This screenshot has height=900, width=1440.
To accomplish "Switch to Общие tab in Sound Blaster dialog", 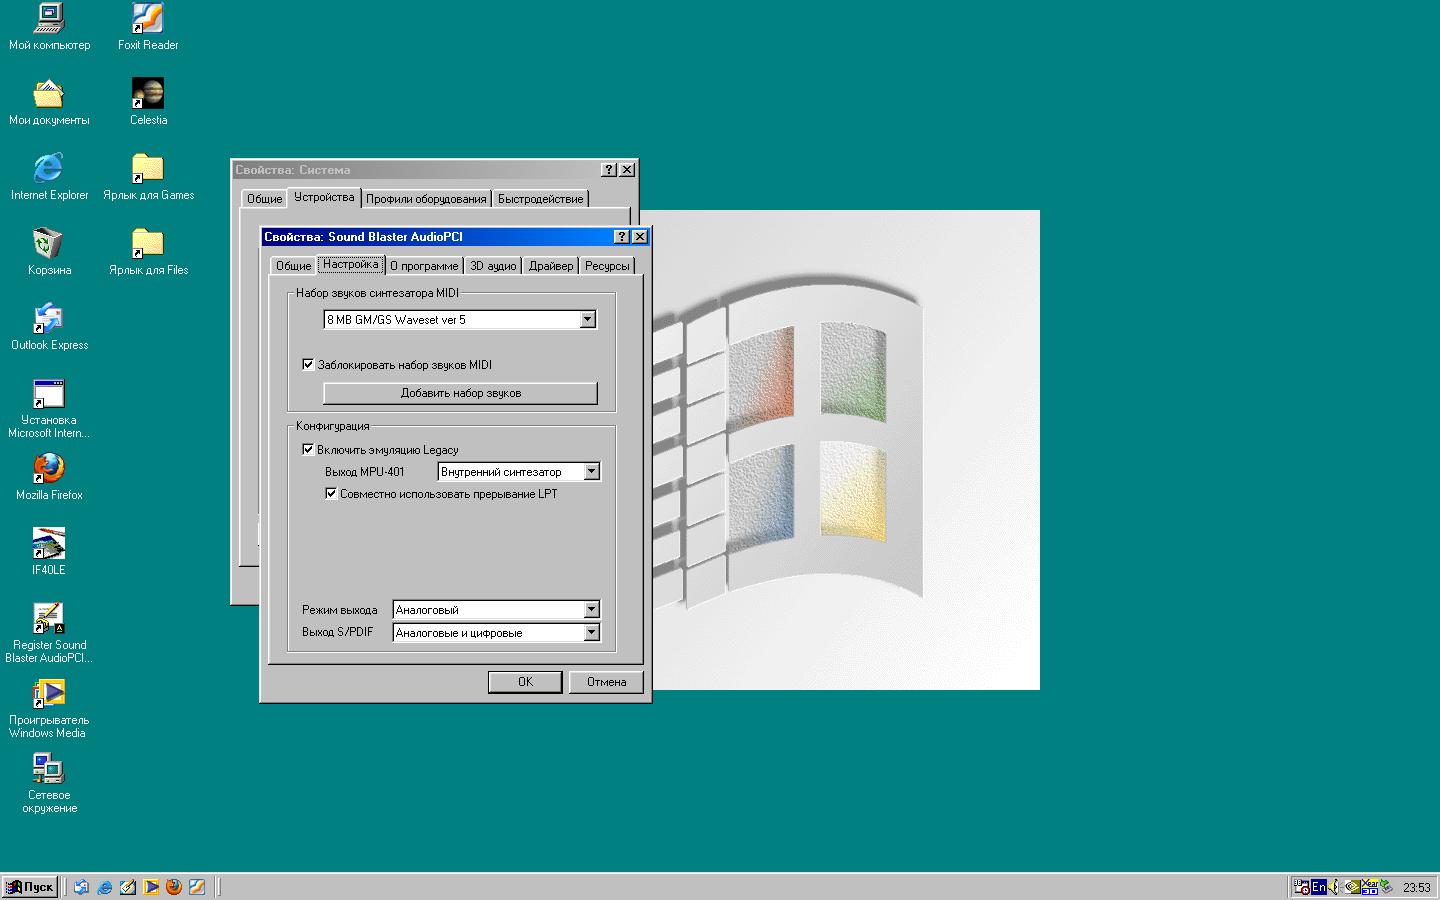I will [x=293, y=266].
